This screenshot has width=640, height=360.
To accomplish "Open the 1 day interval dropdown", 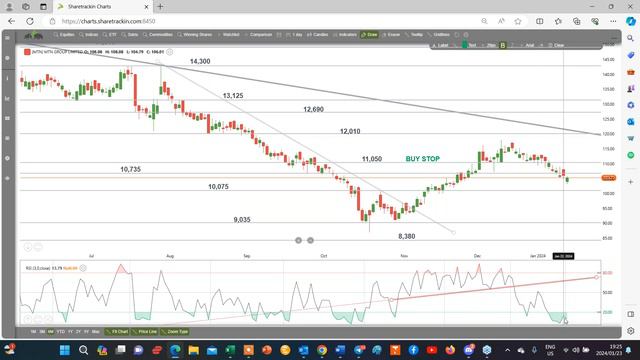I will 294,35.
